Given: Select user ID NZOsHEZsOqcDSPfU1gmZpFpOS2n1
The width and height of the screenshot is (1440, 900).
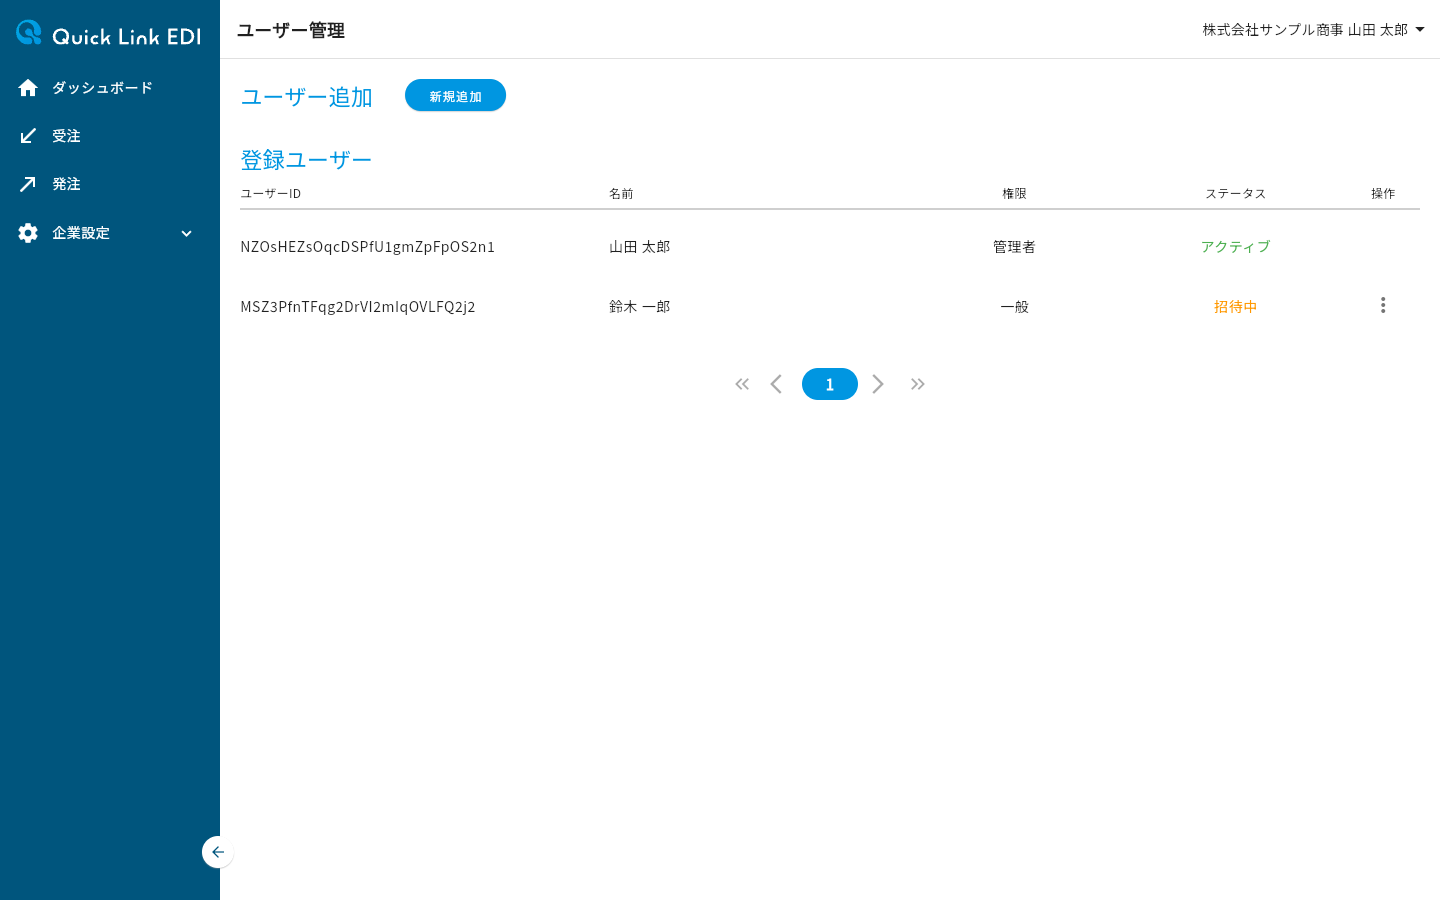Looking at the screenshot, I should click(x=367, y=247).
